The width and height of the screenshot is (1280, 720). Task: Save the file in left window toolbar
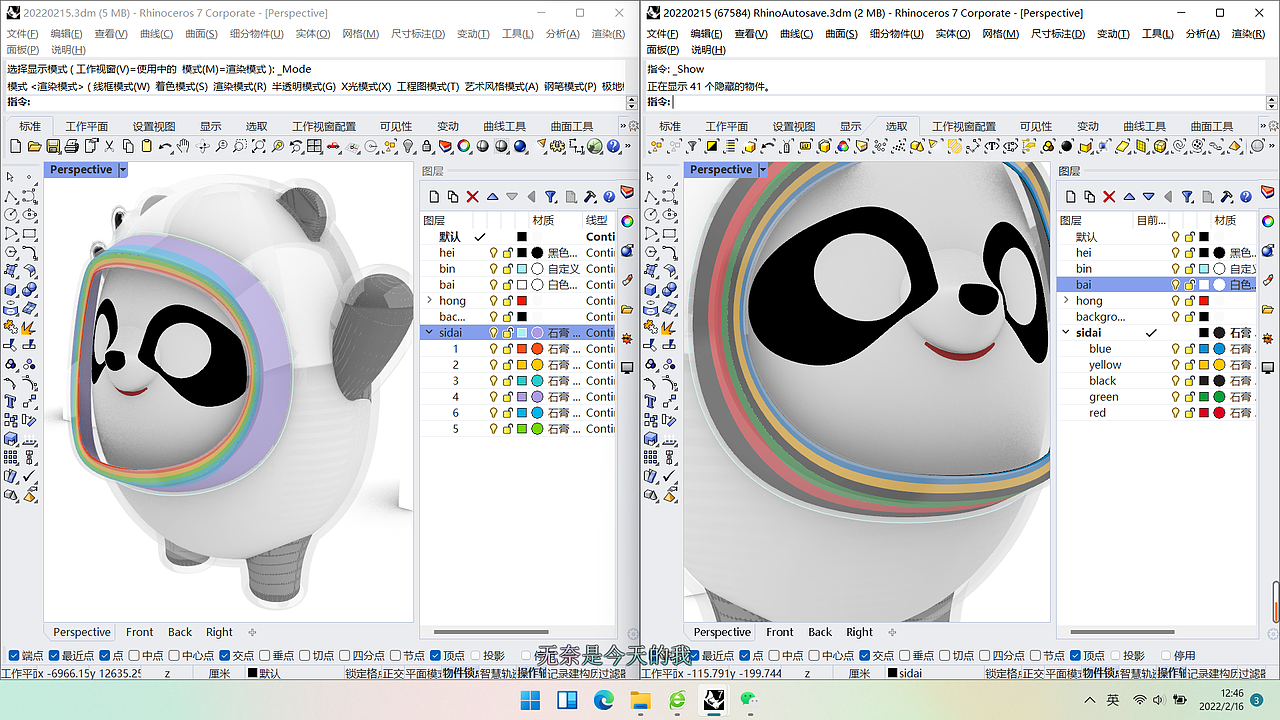54,146
